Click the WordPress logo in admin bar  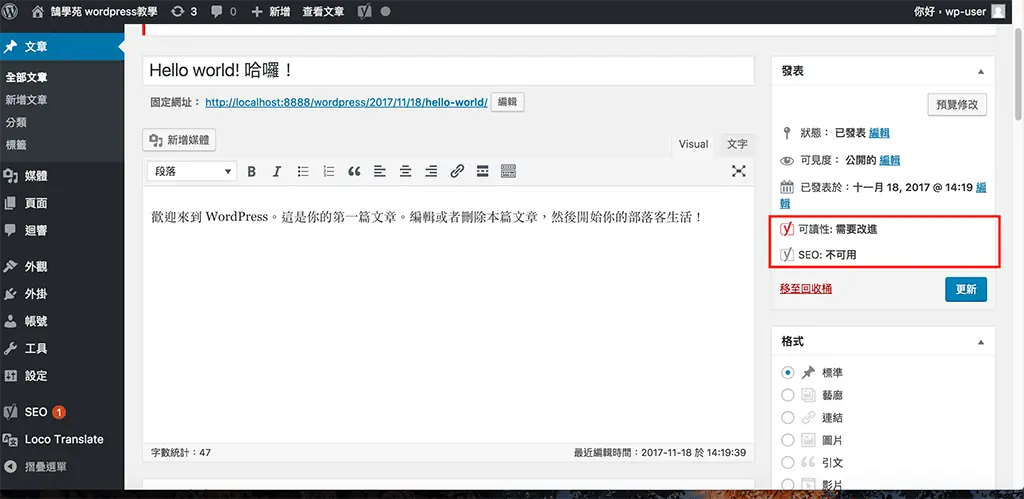pyautogui.click(x=10, y=11)
